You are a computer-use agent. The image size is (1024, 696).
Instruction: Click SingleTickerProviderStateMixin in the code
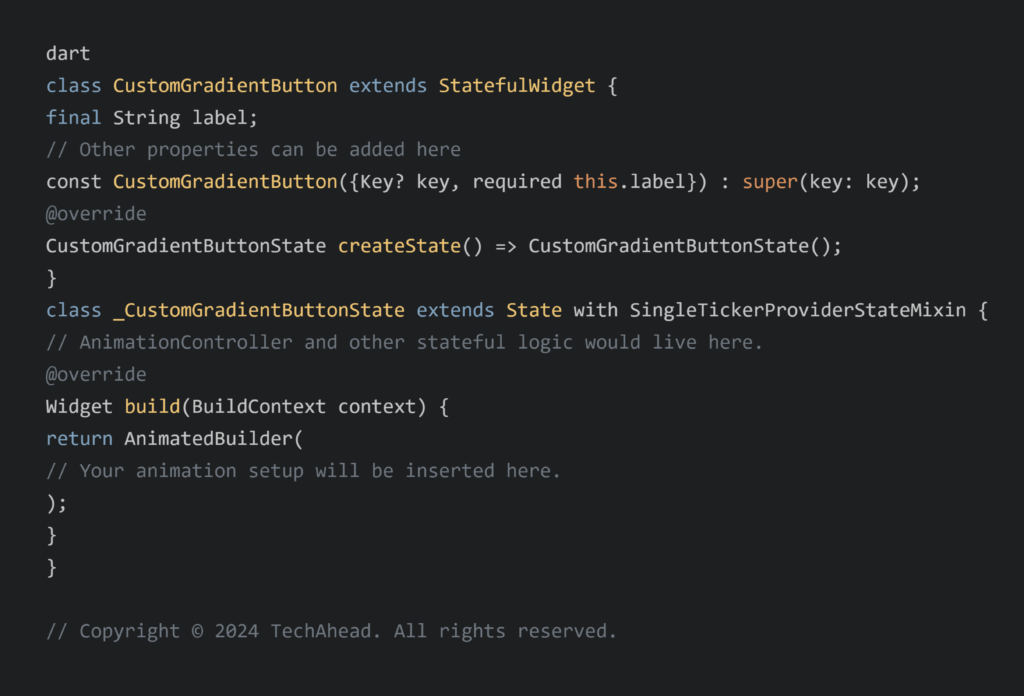click(x=797, y=310)
